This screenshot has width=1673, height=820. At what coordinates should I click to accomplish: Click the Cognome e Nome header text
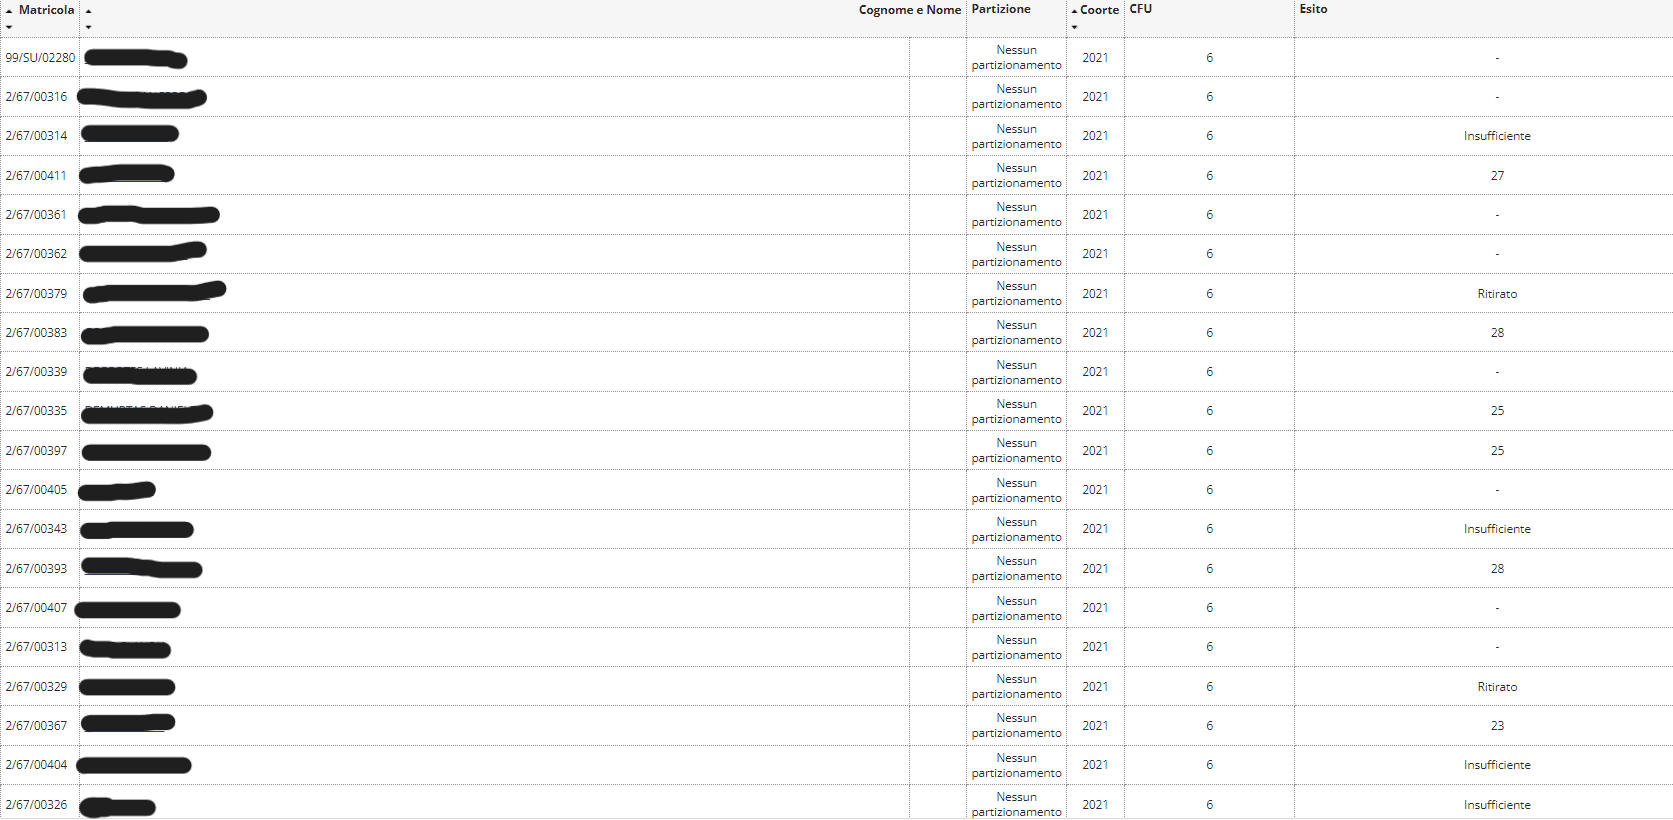click(x=909, y=10)
